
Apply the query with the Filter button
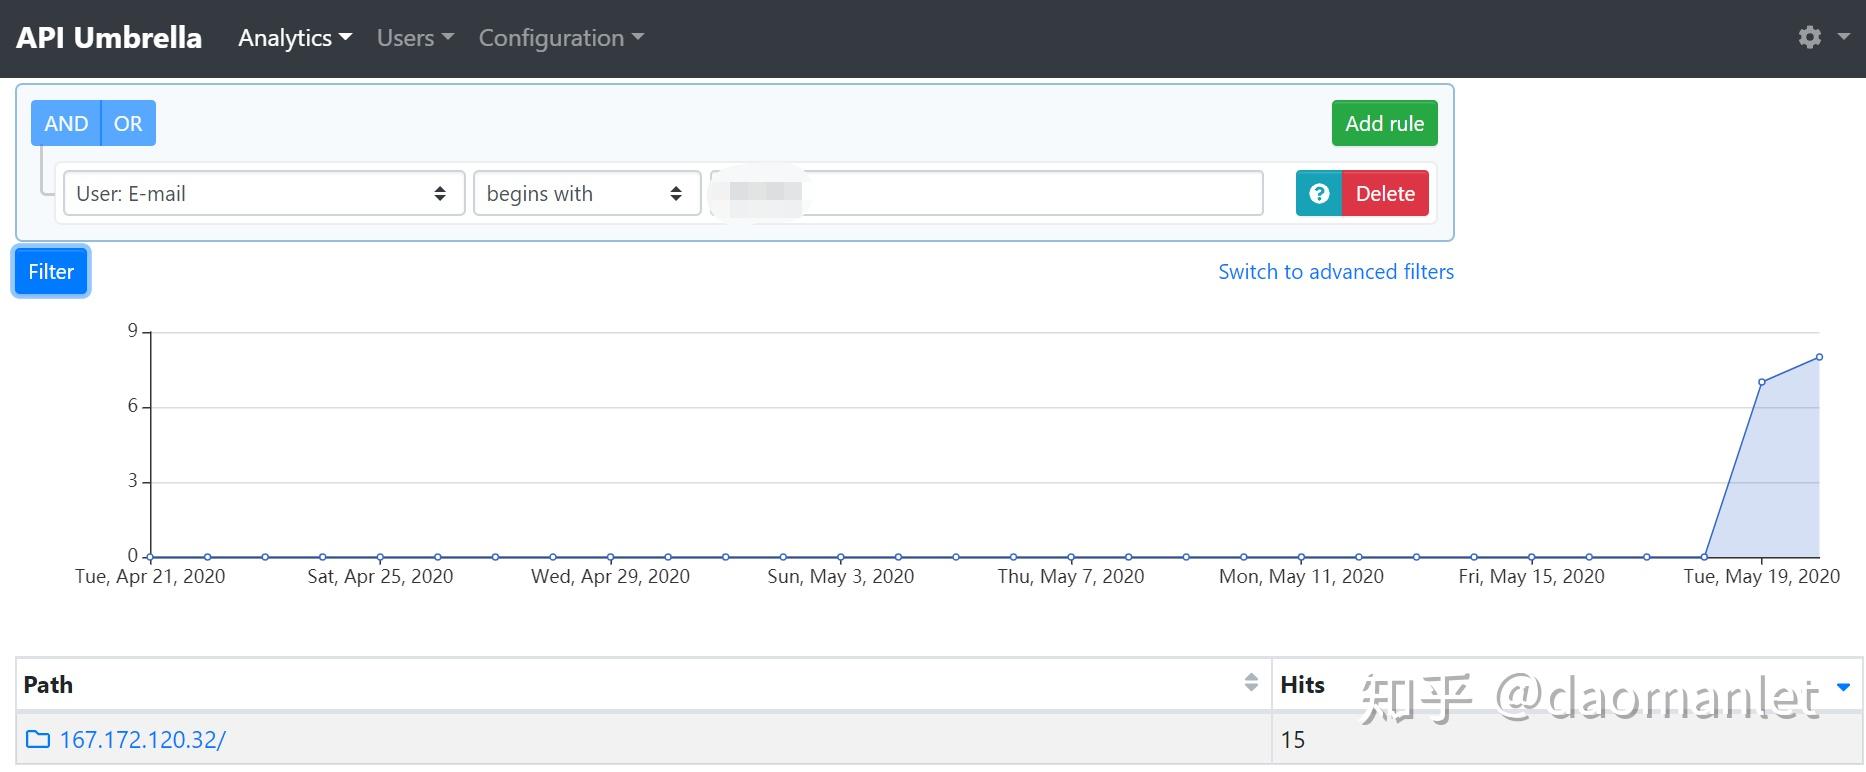51,272
